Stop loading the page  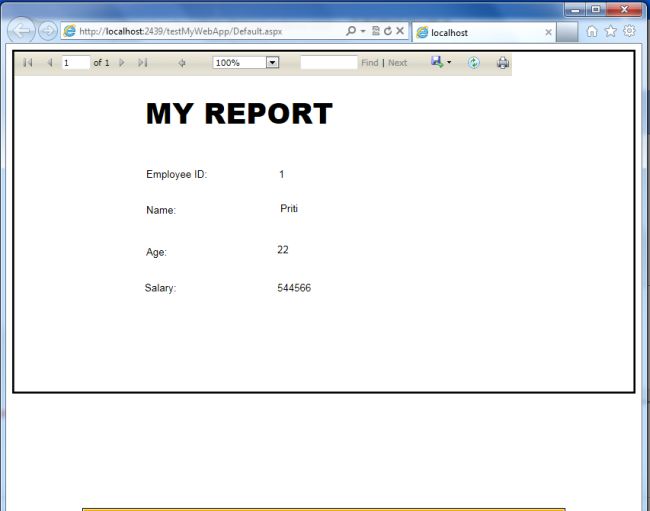pyautogui.click(x=400, y=31)
